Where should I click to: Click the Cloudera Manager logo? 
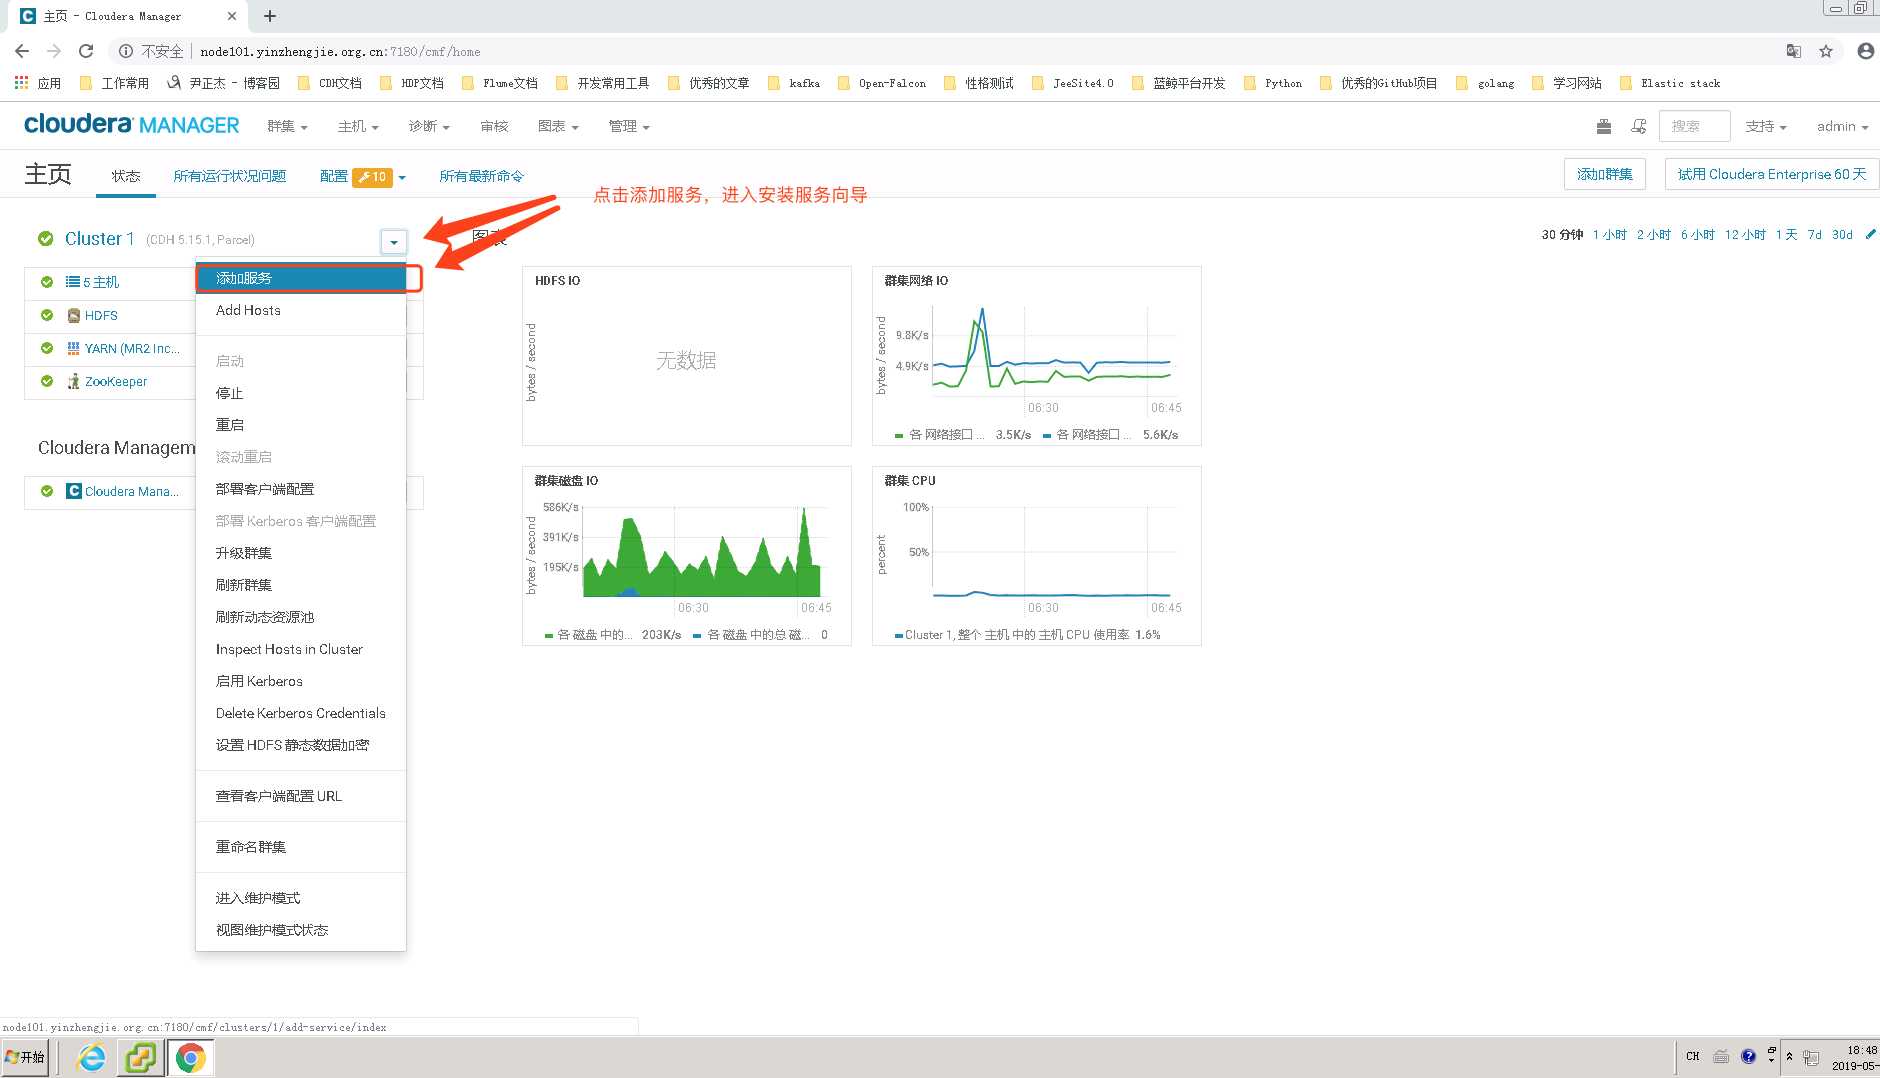pos(131,125)
